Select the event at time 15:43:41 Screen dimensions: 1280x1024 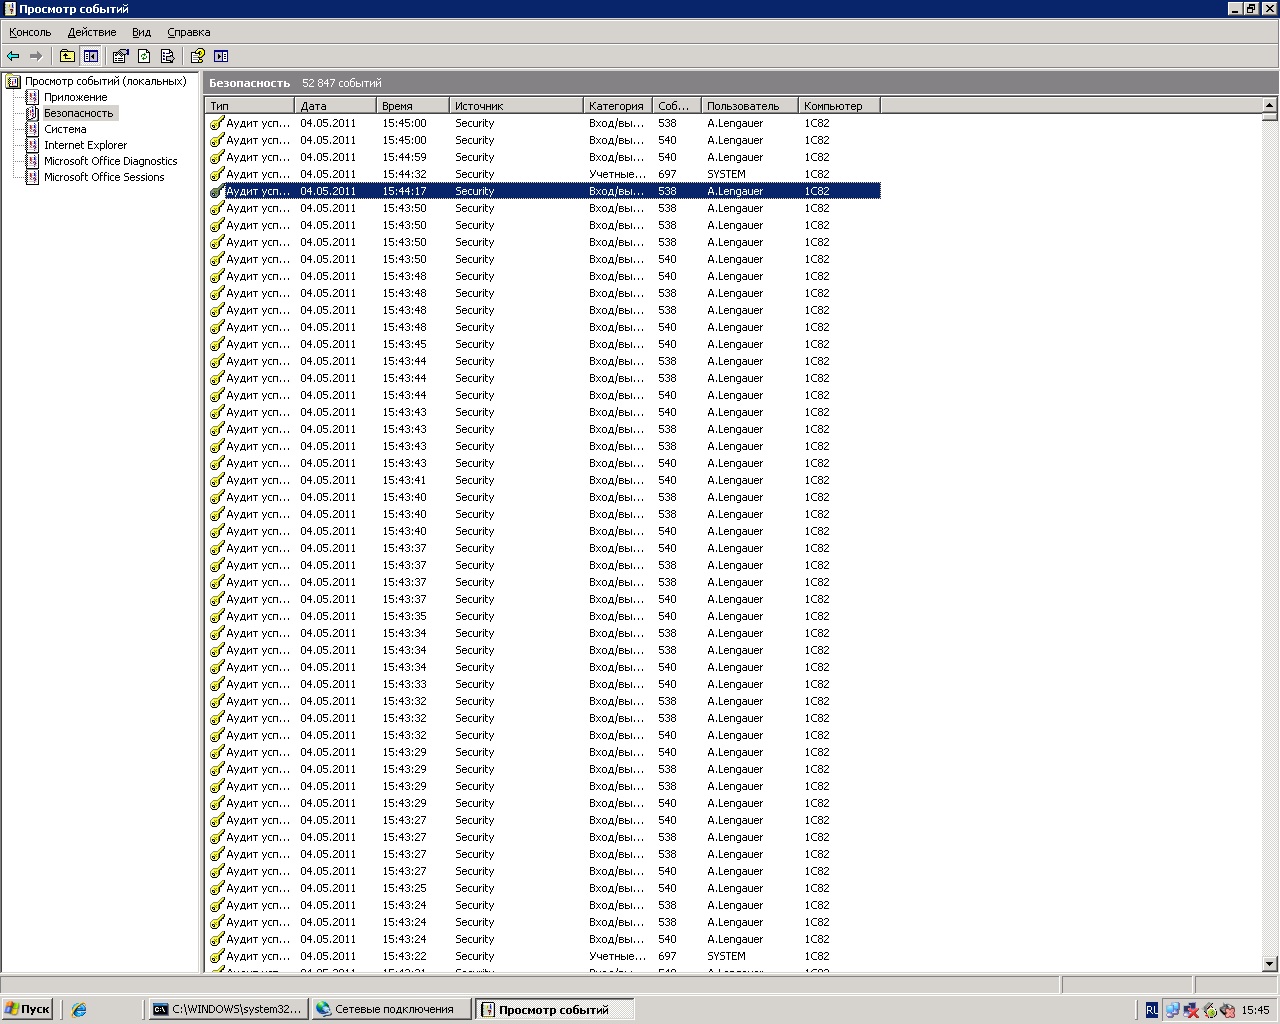[543, 480]
